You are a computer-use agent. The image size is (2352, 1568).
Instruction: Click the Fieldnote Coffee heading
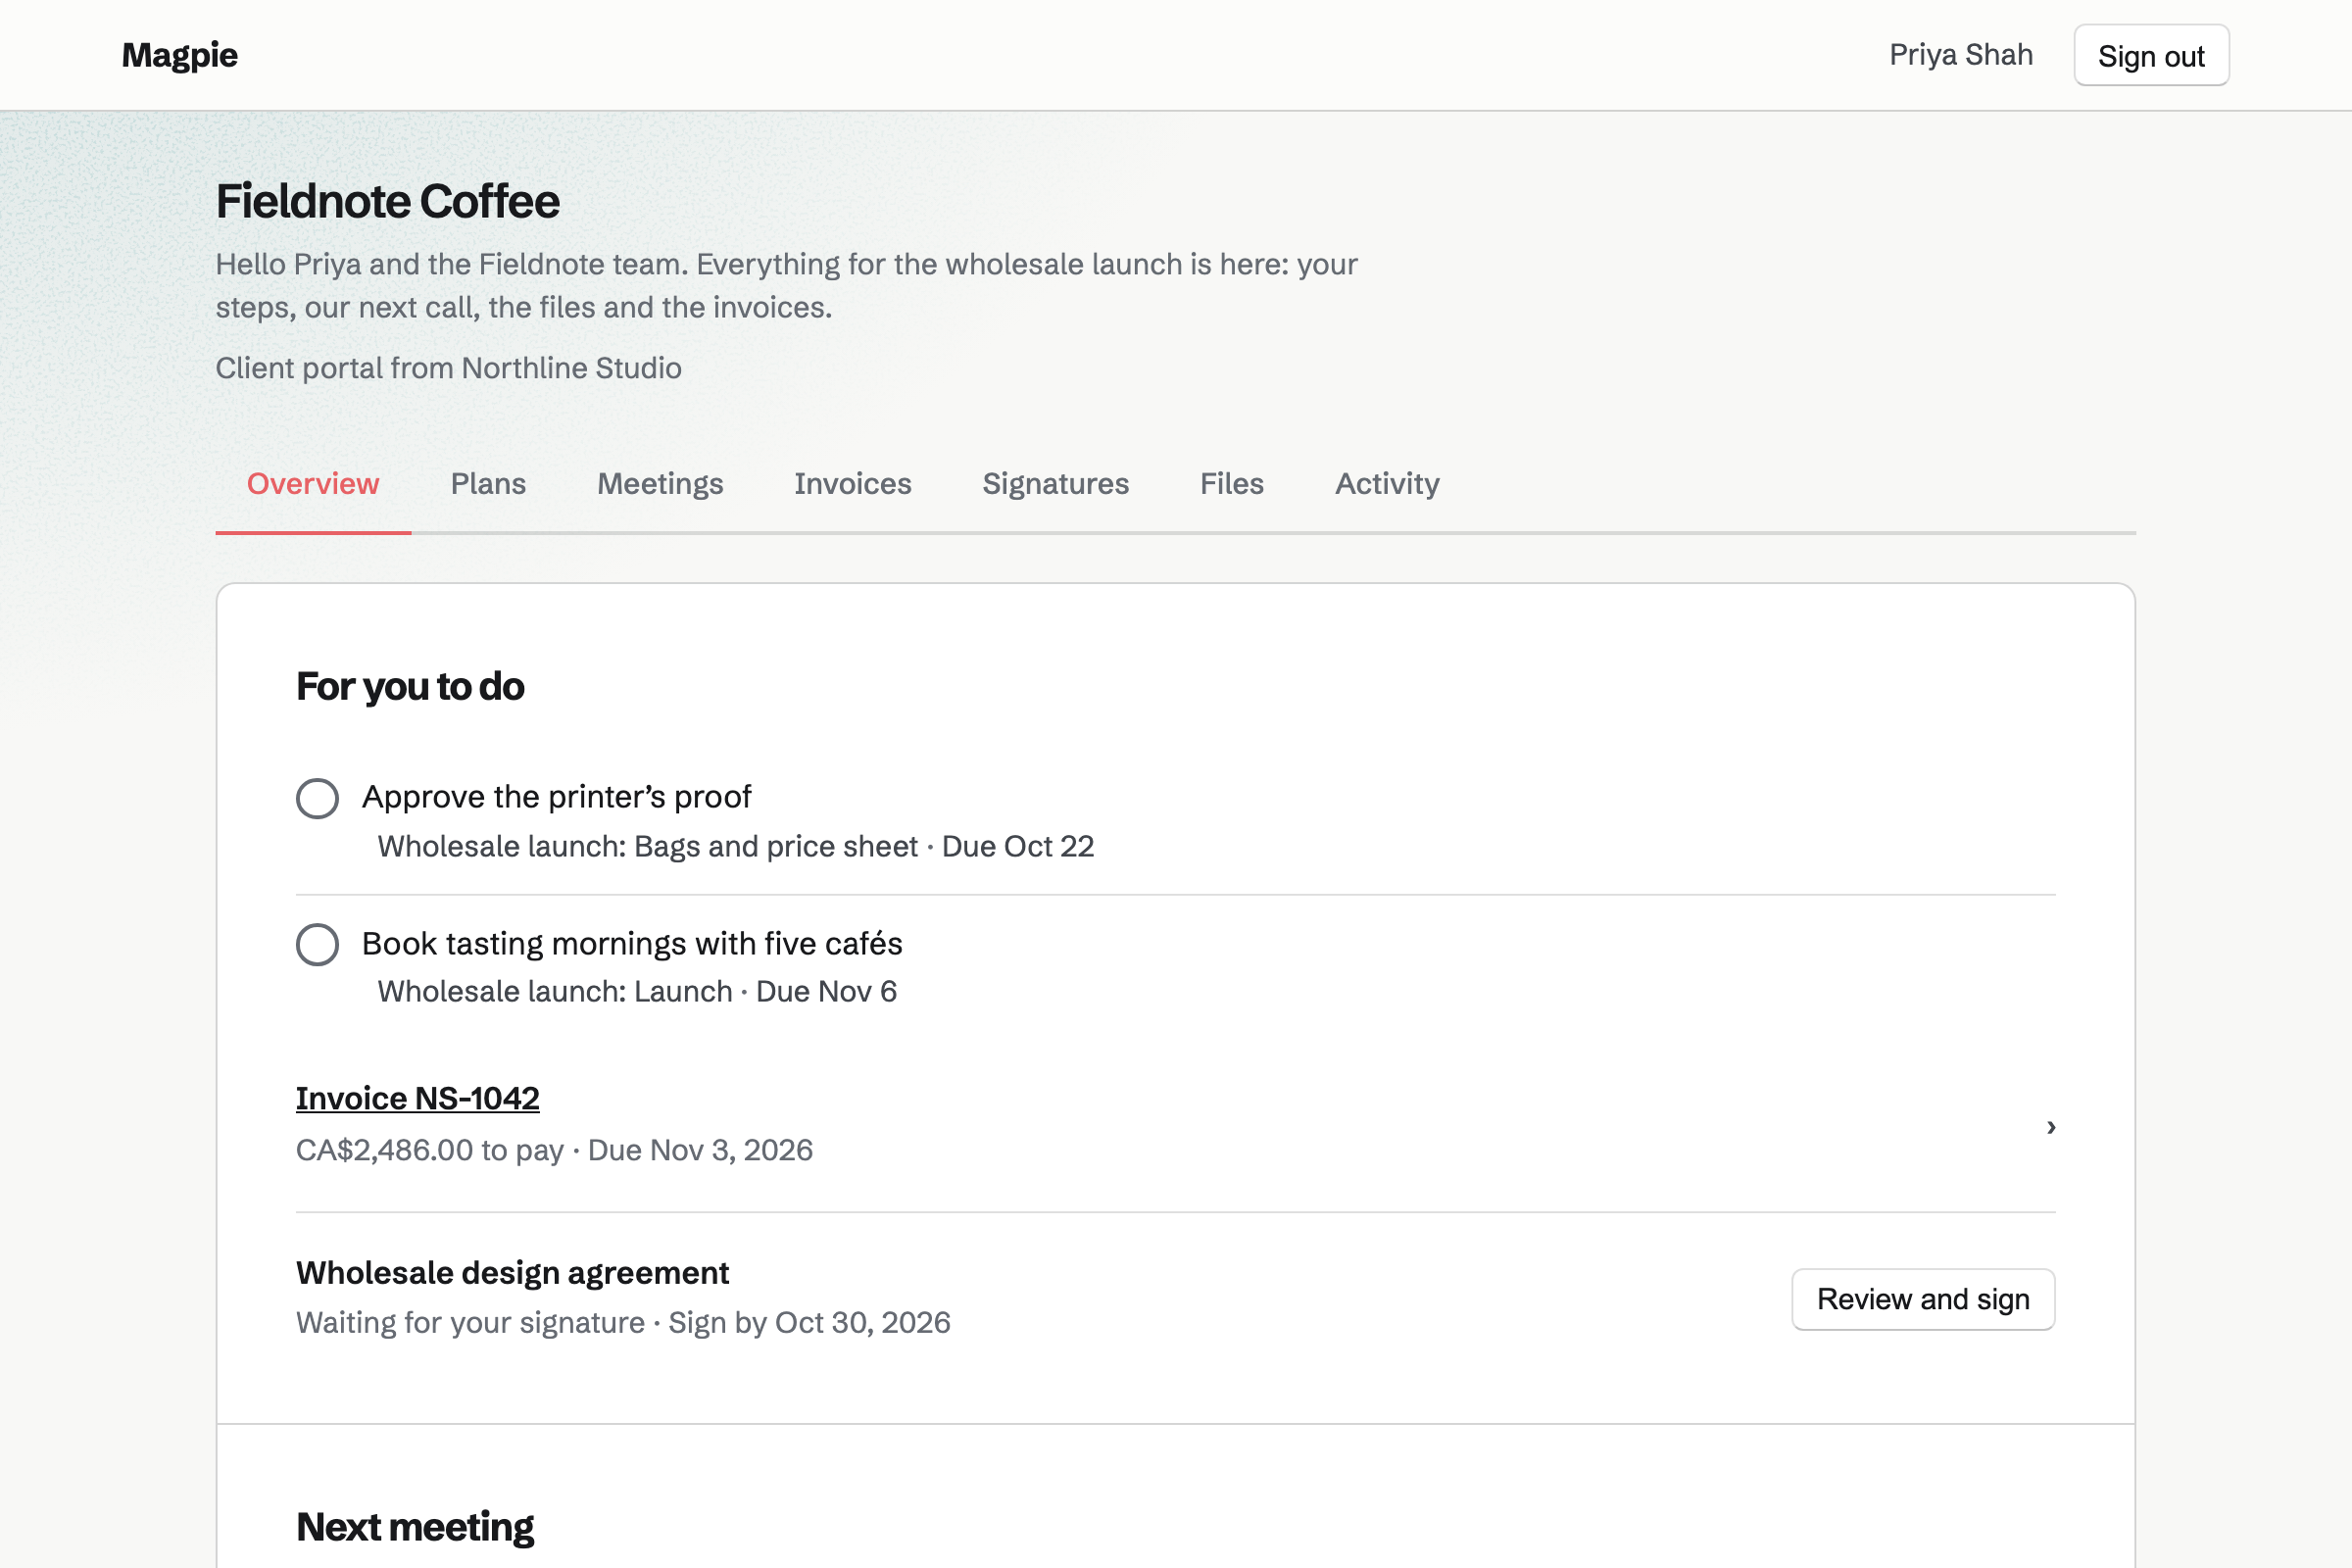388,201
